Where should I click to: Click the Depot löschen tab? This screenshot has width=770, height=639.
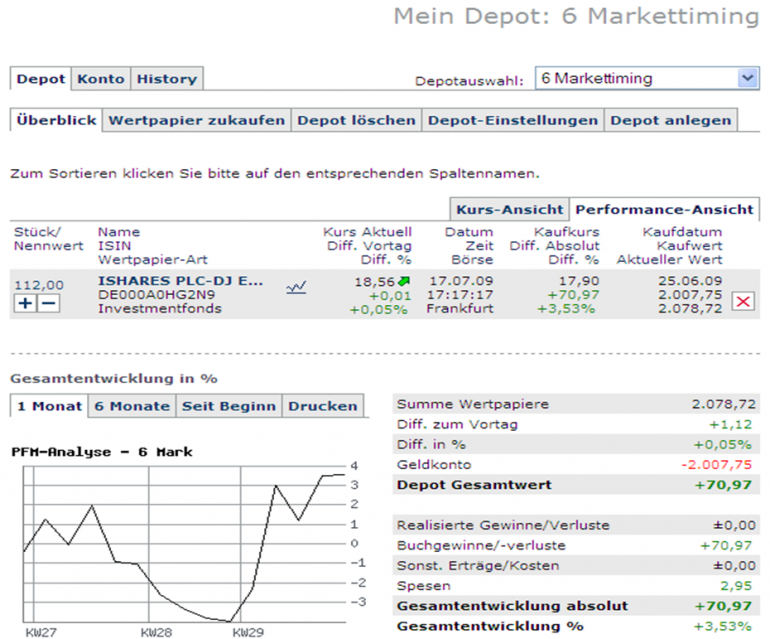tap(357, 120)
